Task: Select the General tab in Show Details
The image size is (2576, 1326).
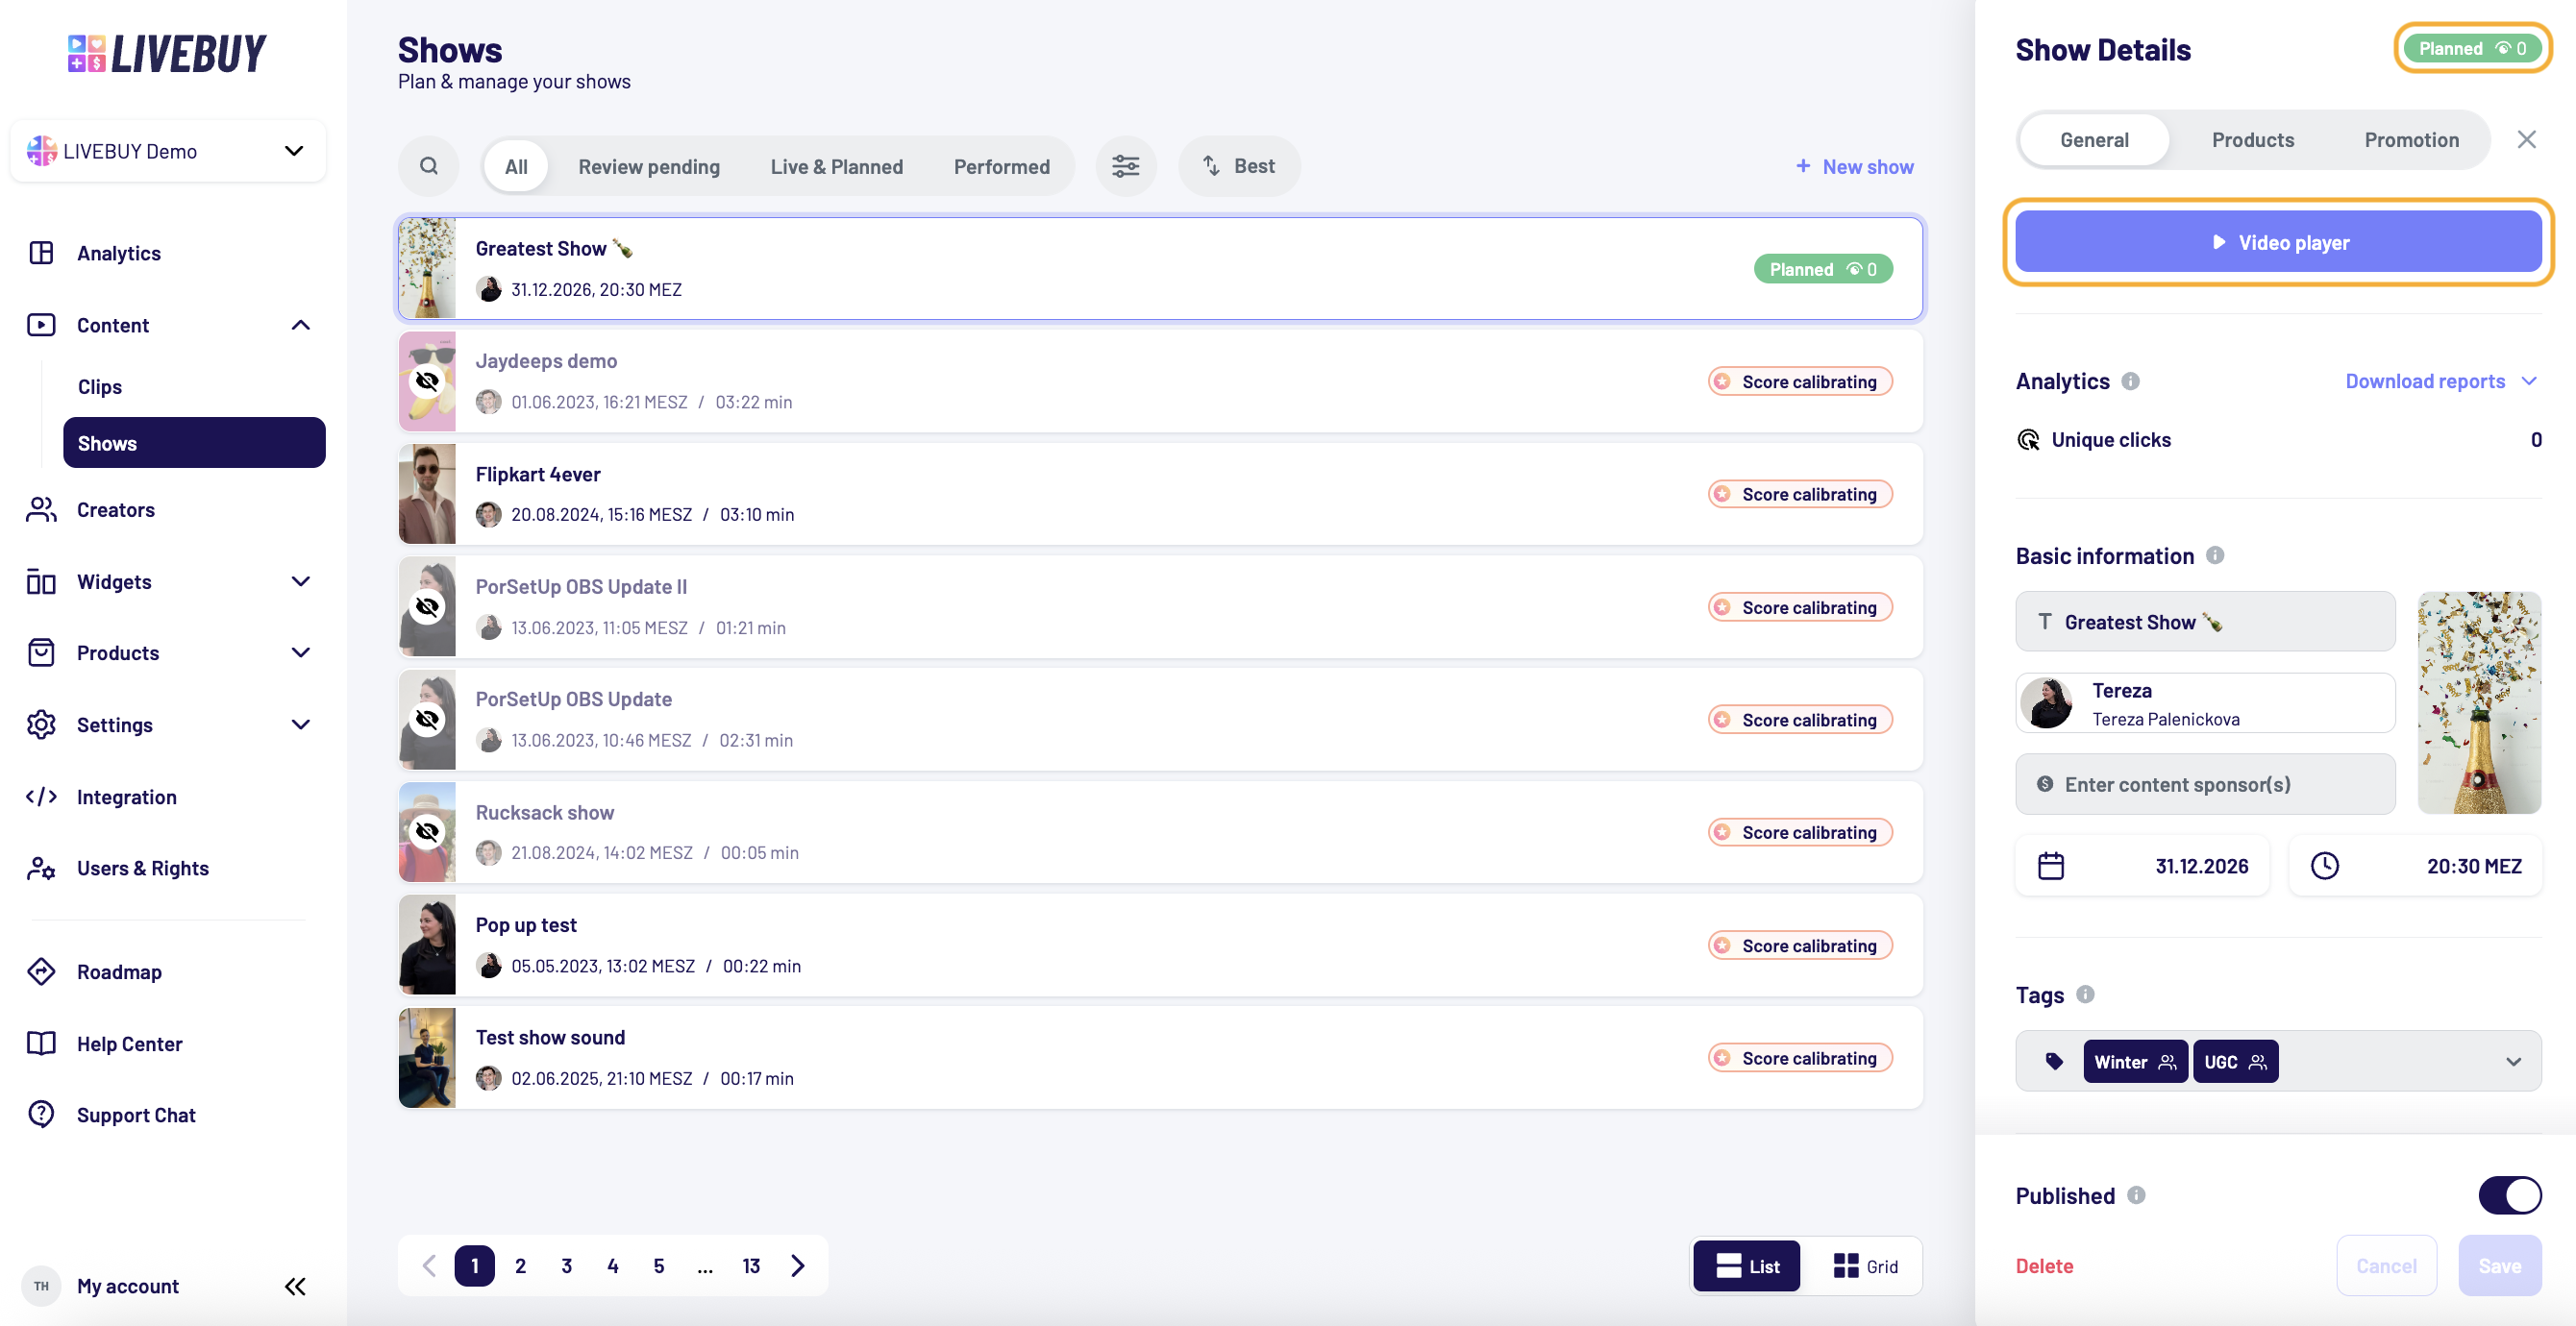Action: (2094, 140)
